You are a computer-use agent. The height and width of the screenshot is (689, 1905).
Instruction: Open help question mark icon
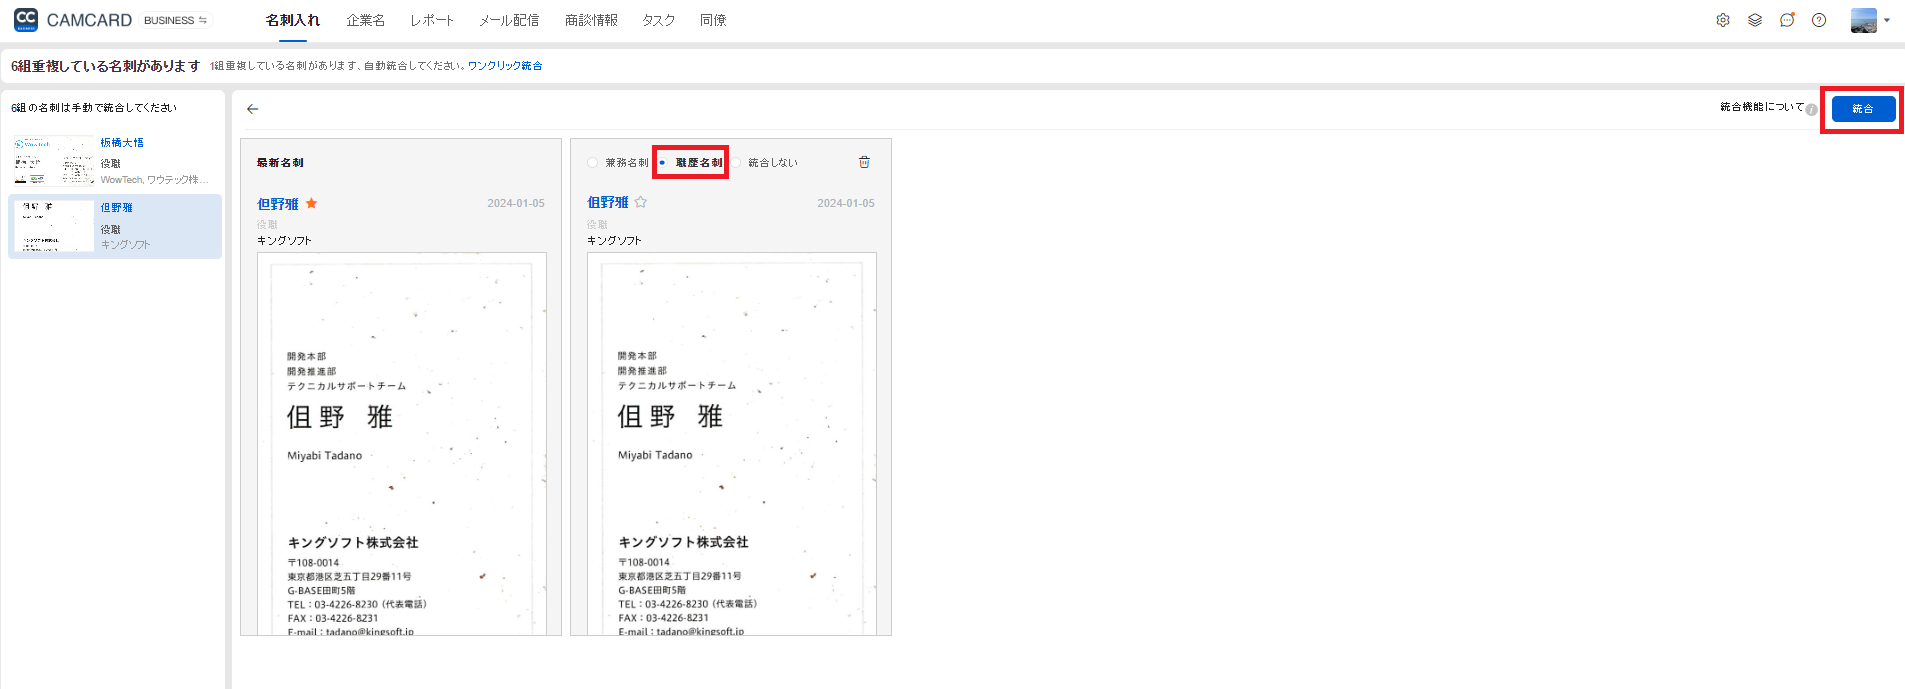point(1819,20)
